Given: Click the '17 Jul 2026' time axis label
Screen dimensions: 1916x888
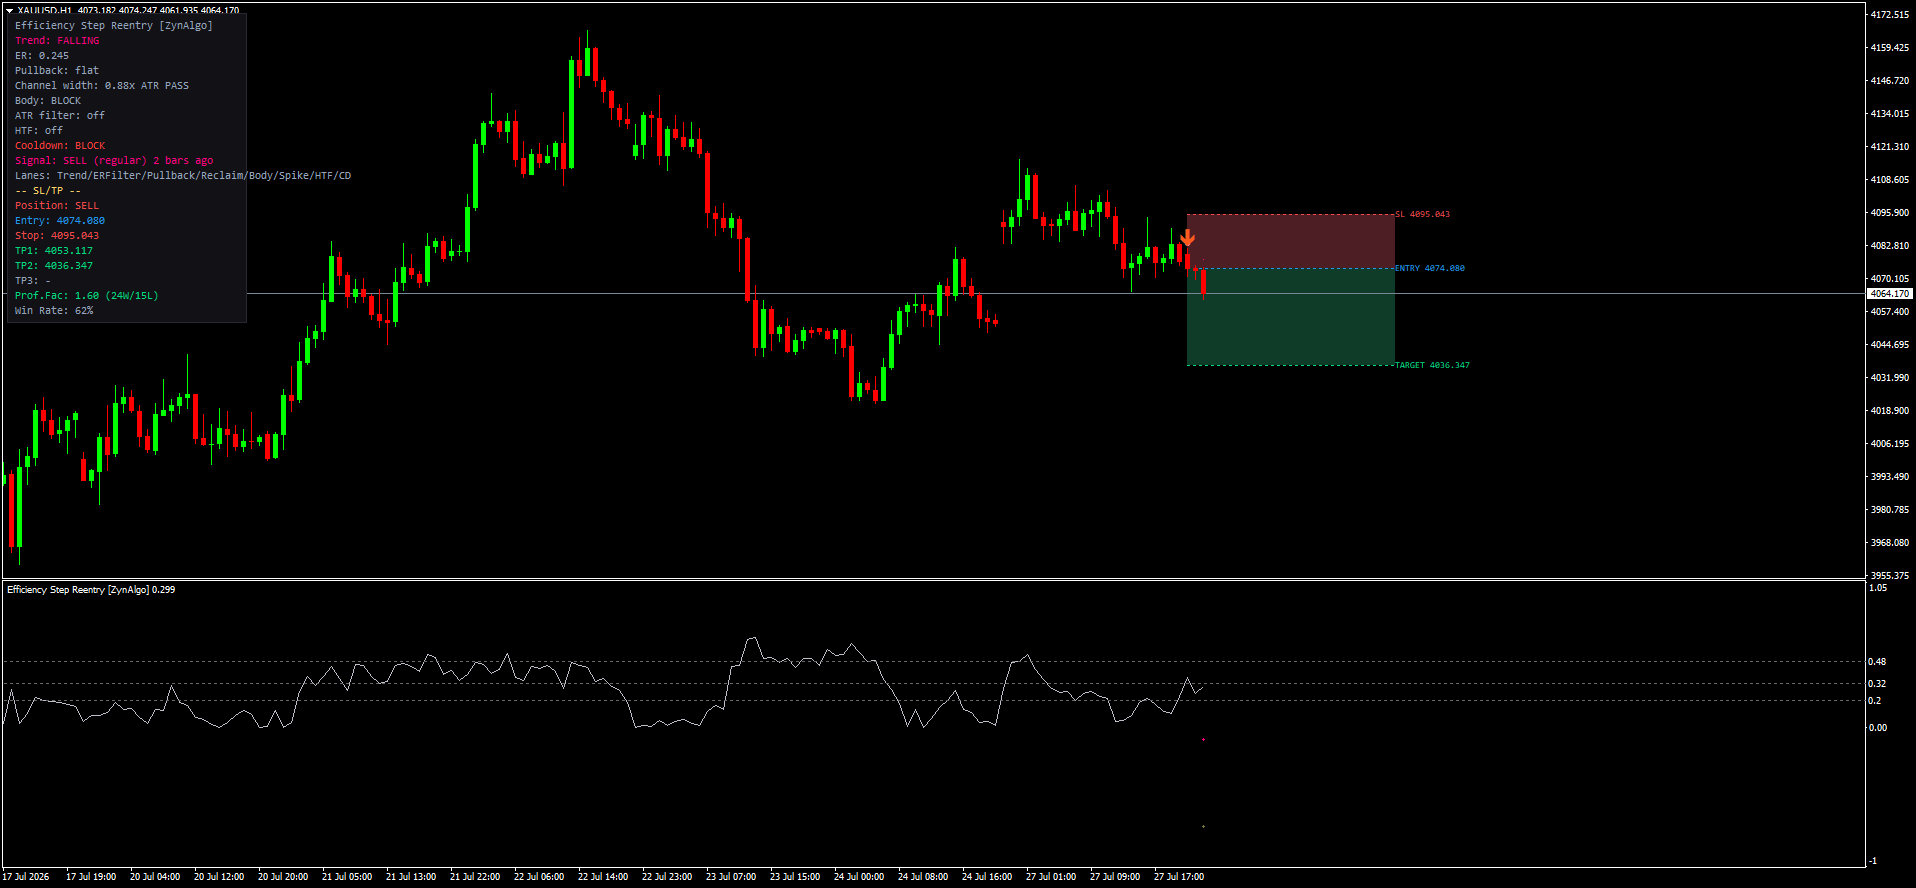Looking at the screenshot, I should tap(26, 877).
